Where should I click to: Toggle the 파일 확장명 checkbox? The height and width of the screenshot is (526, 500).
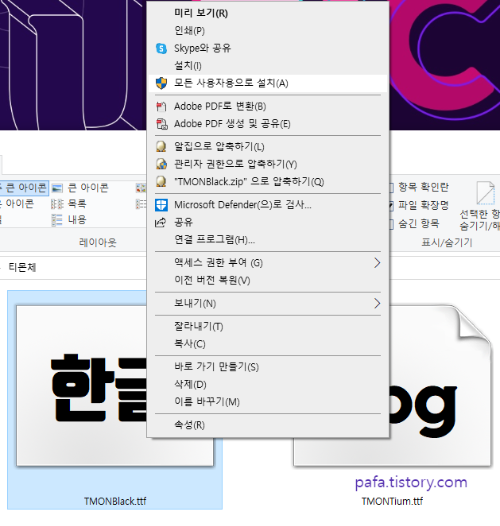point(391,205)
